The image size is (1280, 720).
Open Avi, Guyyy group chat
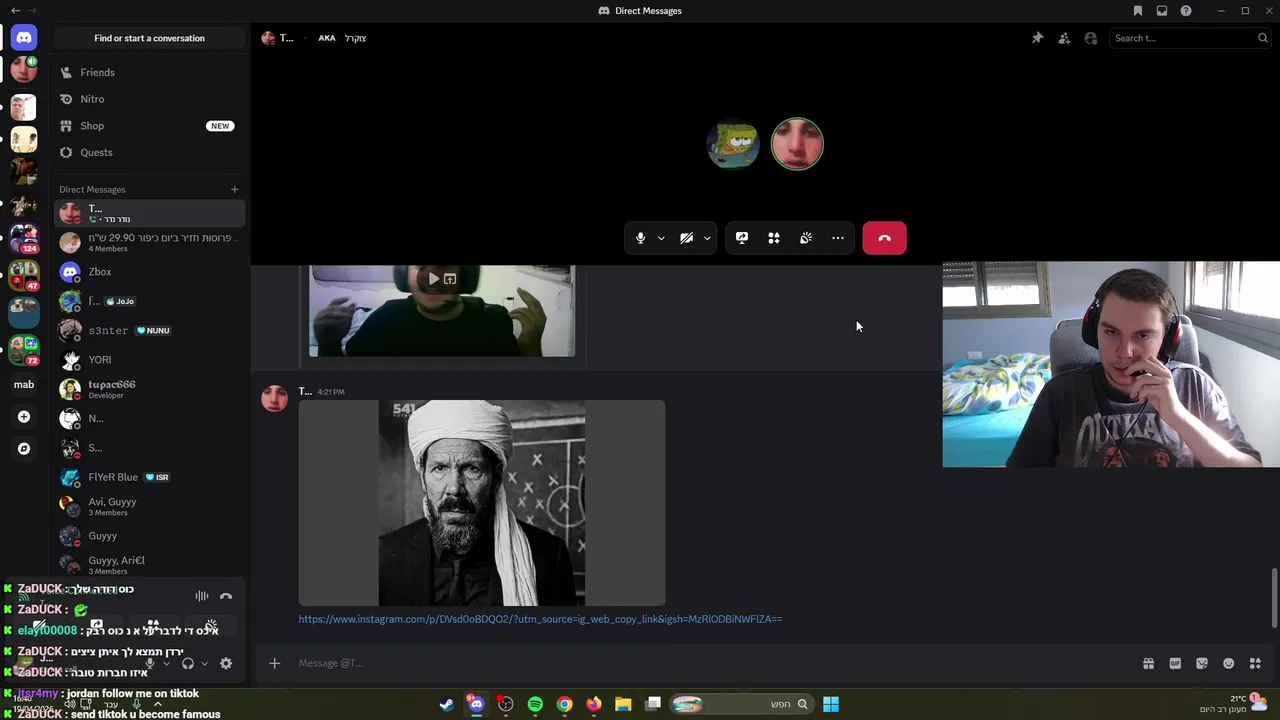pyautogui.click(x=149, y=507)
